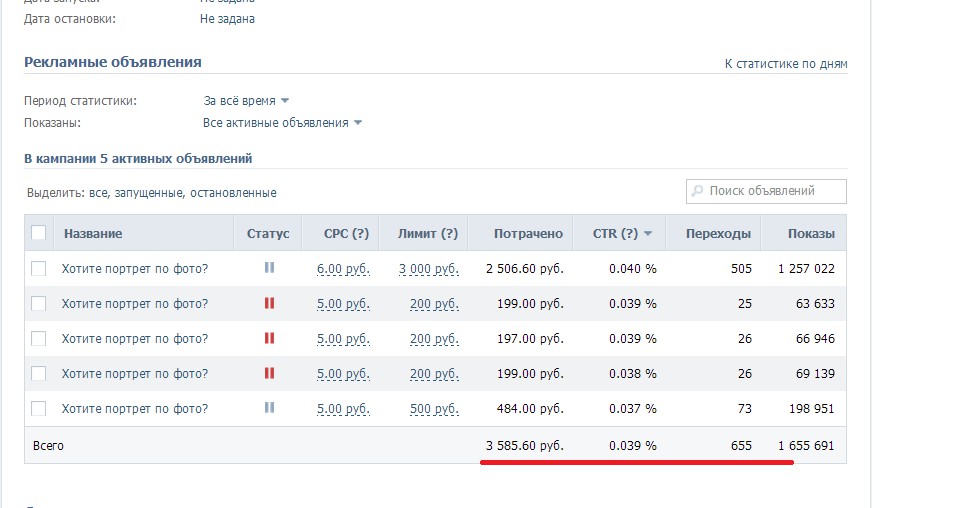Click the 6.00 руб. CPC value
Image resolution: width=972 pixels, height=508 pixels.
point(343,268)
